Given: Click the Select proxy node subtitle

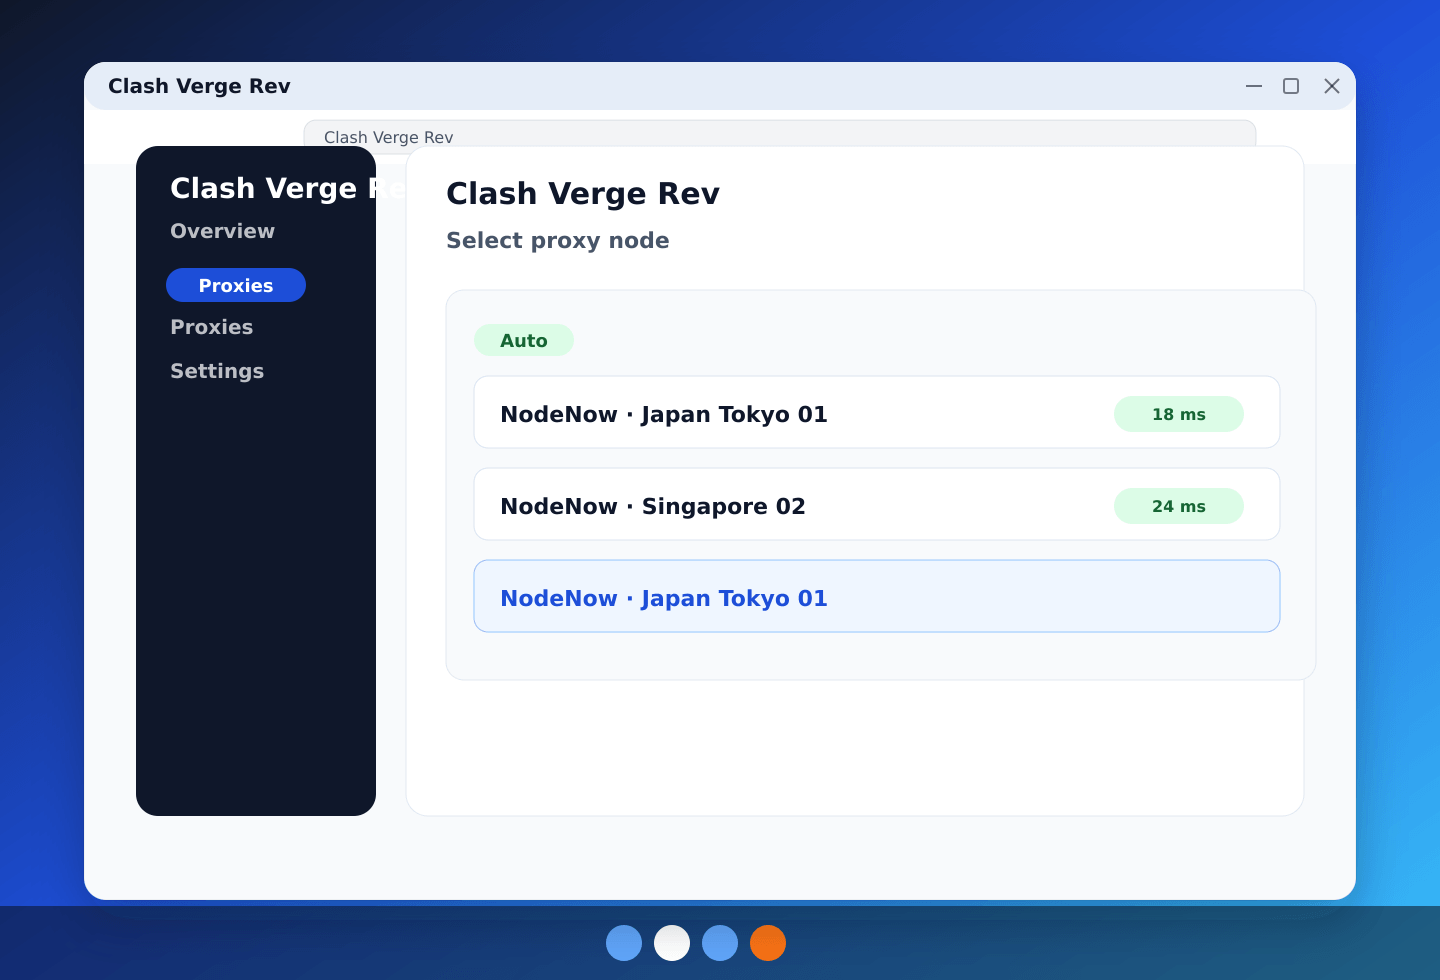Looking at the screenshot, I should point(558,240).
